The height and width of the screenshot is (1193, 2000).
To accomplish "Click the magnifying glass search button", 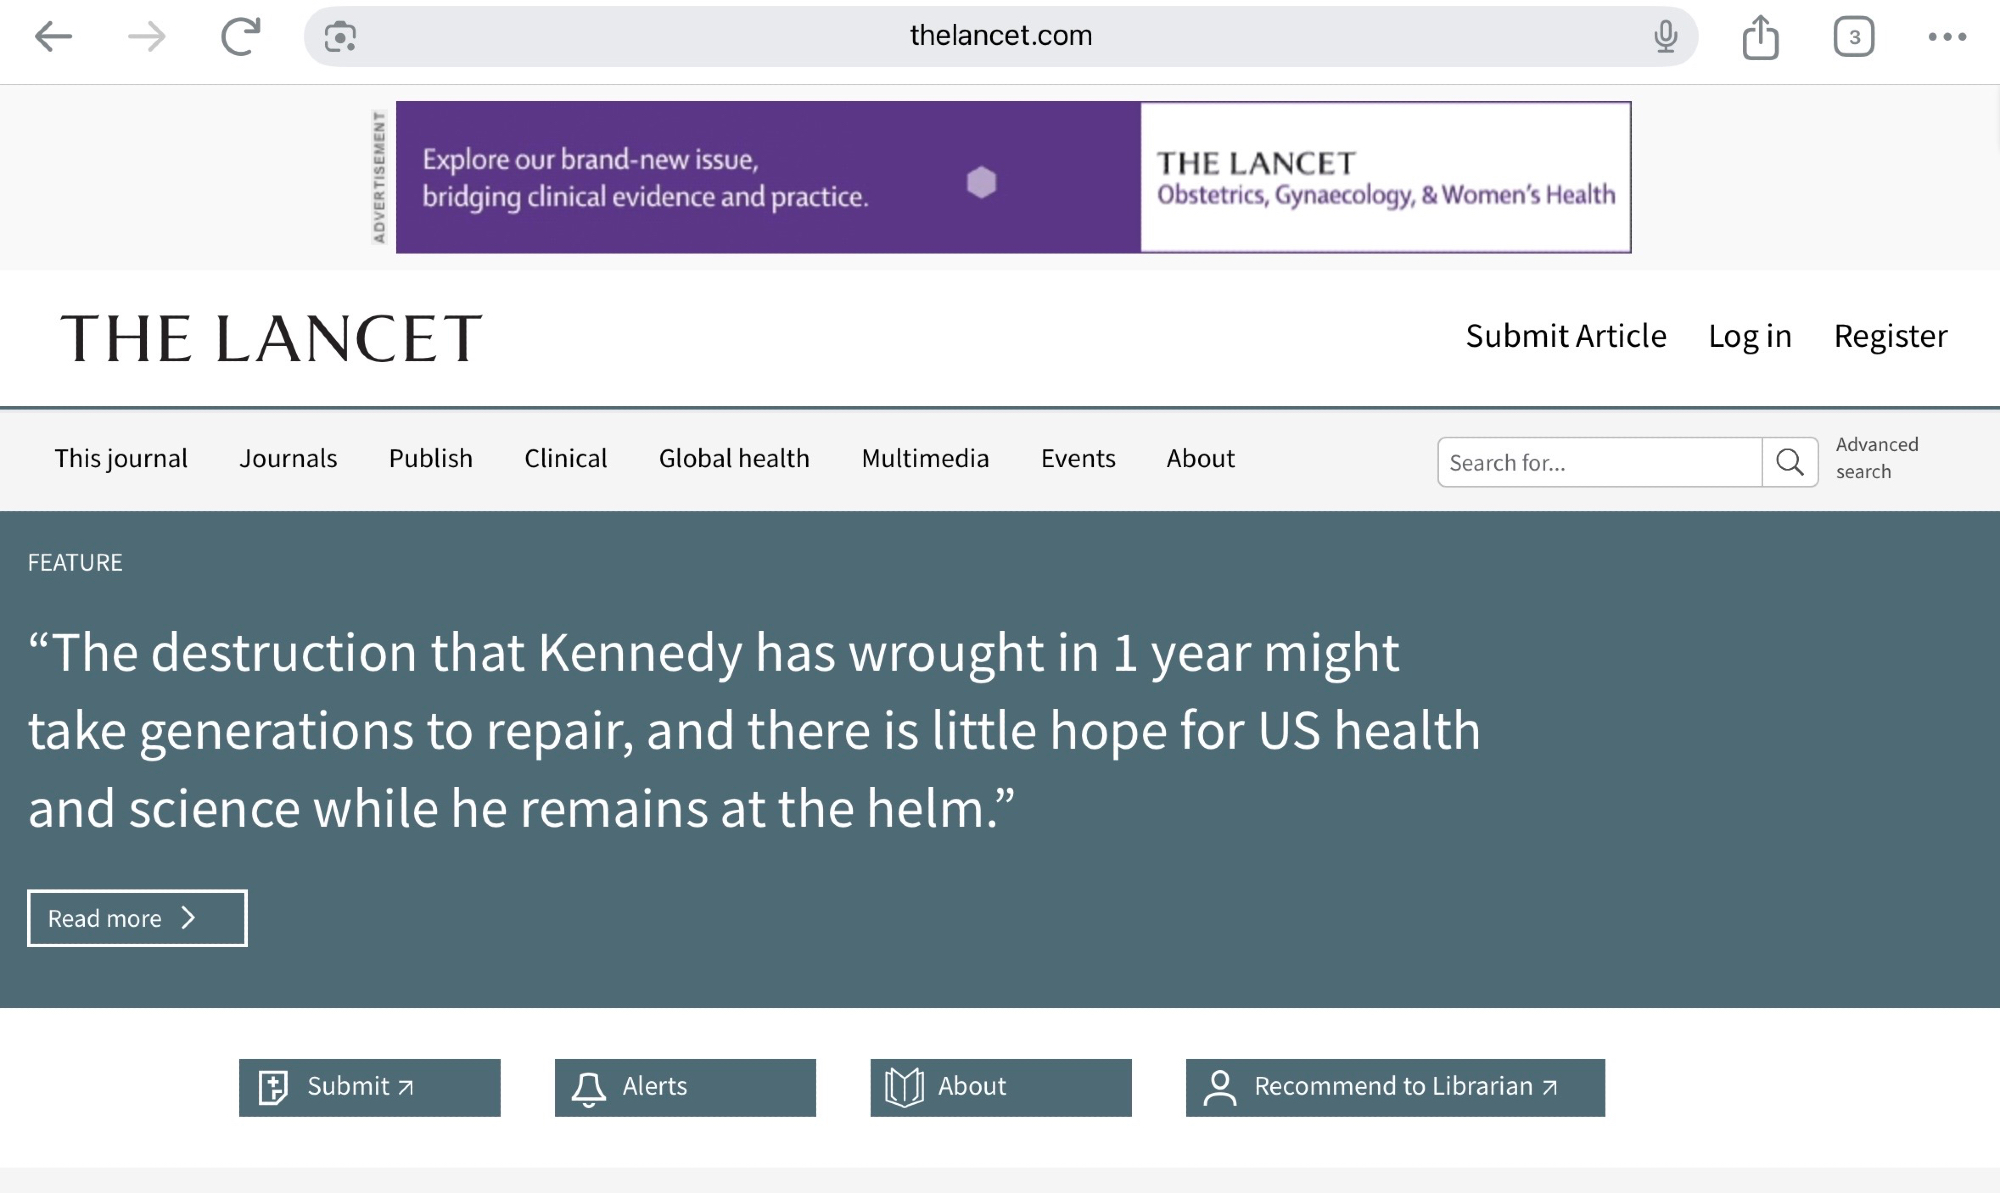I will 1789,462.
